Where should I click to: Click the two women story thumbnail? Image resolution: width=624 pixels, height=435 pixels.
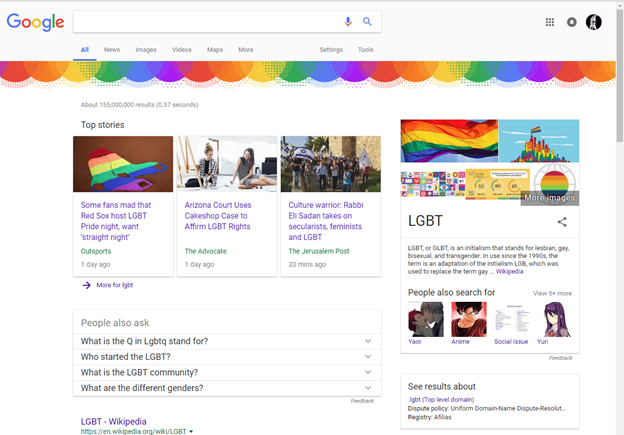click(227, 164)
